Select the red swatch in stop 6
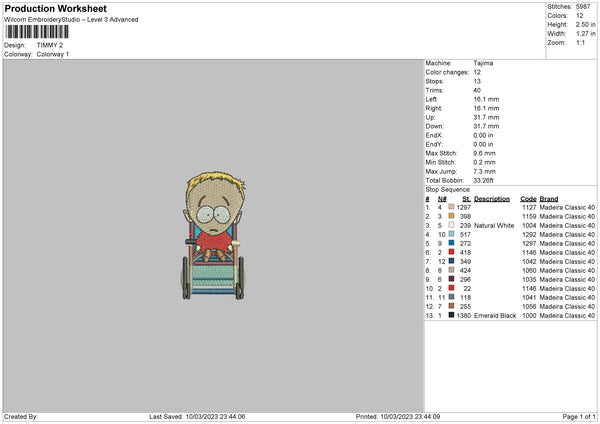Viewport: 600px width, 424px height. click(451, 252)
